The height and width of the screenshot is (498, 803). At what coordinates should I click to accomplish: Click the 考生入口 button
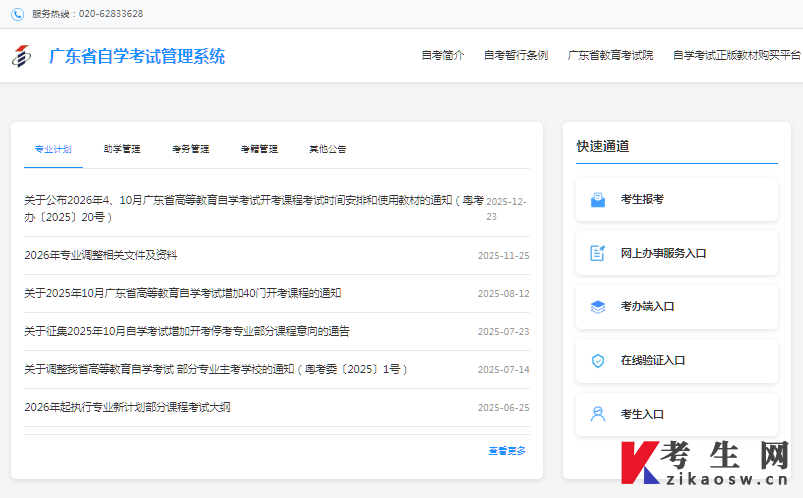677,414
